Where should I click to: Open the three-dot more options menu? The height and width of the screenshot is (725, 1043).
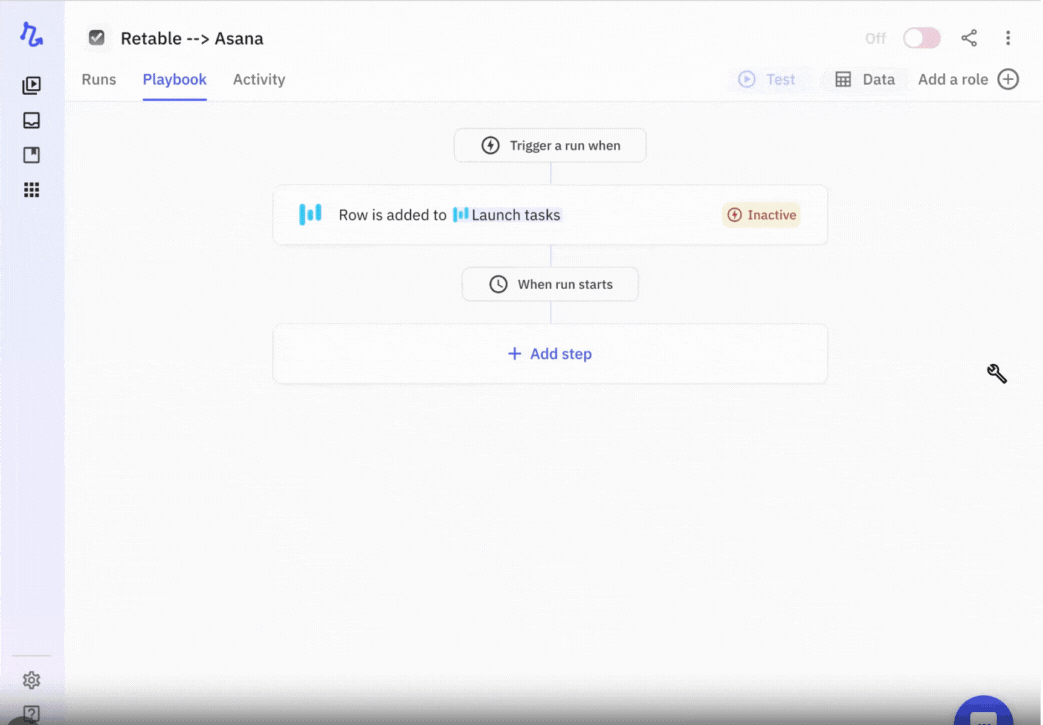[x=1008, y=38]
